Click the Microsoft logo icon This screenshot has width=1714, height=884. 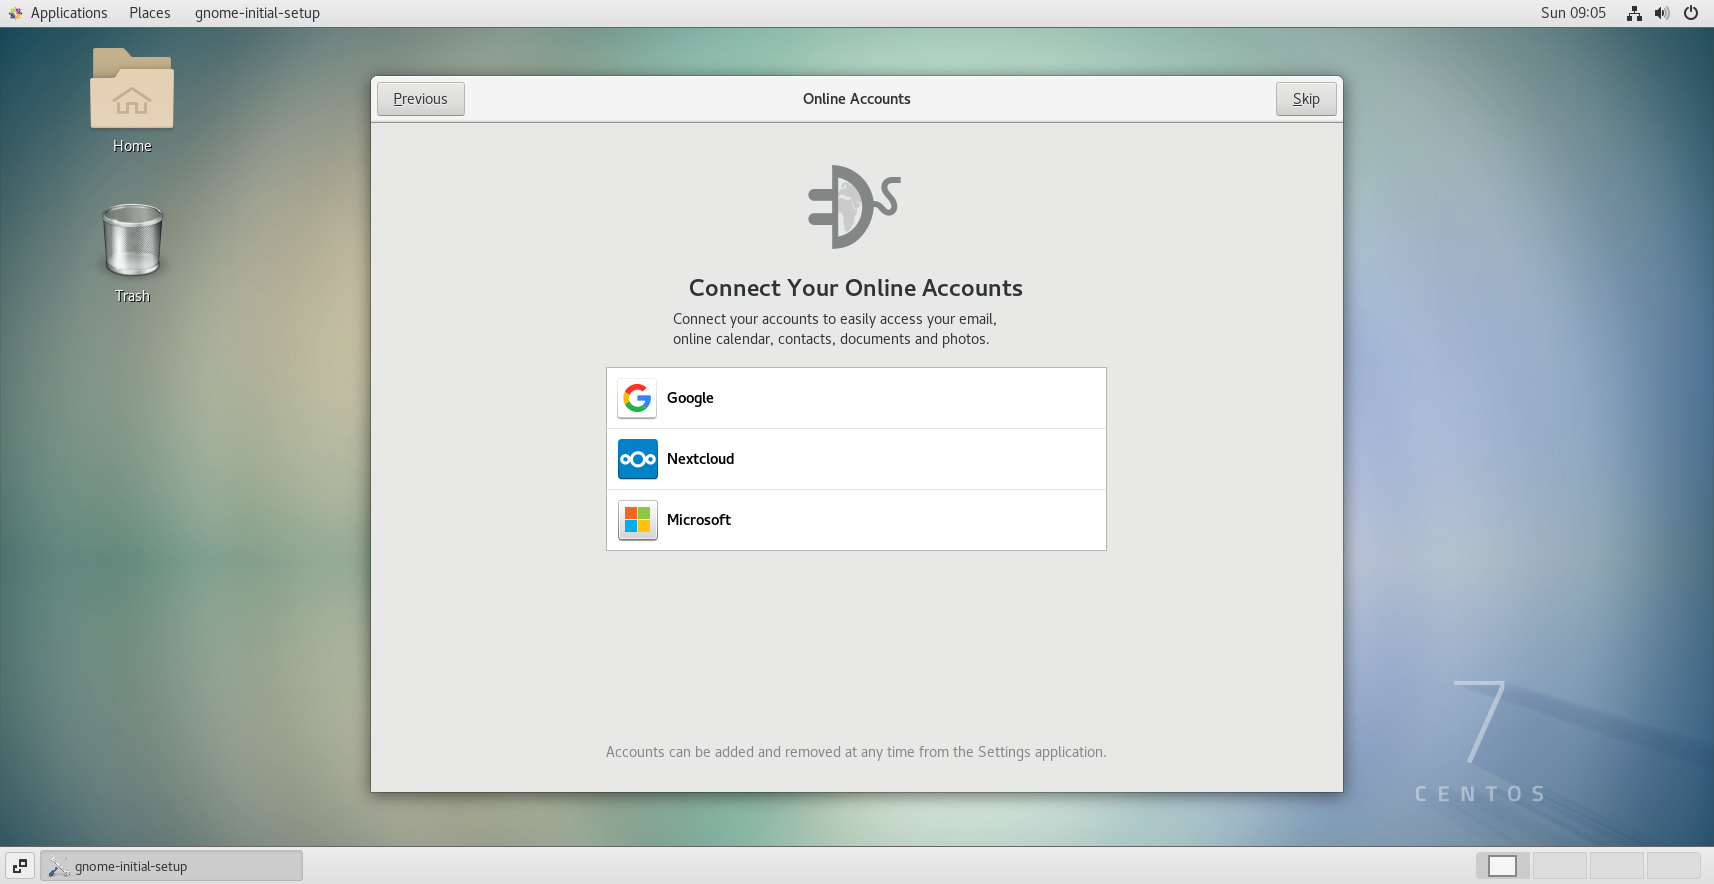pos(637,520)
